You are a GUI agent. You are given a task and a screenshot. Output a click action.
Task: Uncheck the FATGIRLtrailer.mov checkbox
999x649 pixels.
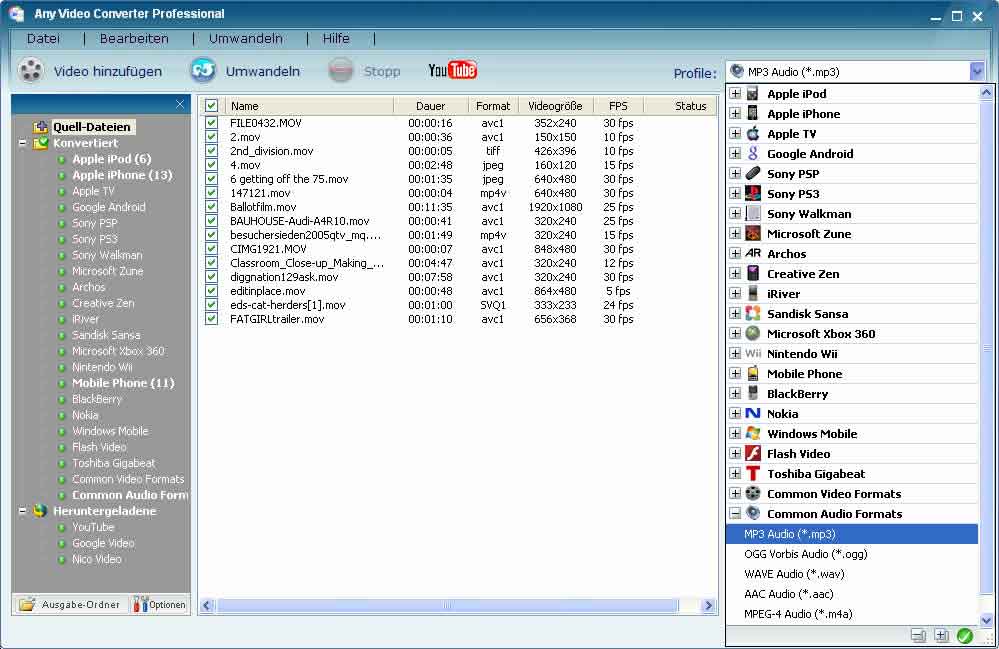pos(212,318)
